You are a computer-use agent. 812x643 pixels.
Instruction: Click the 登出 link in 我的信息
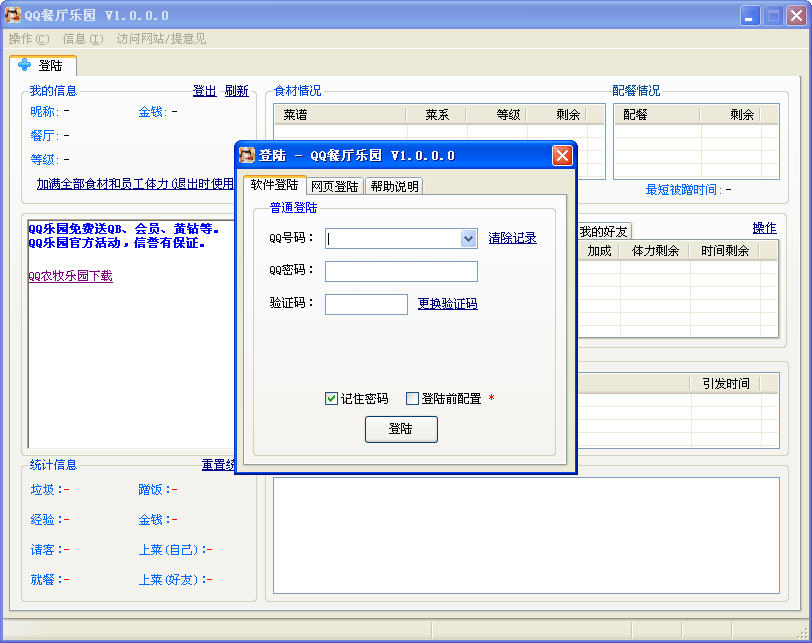(205, 91)
